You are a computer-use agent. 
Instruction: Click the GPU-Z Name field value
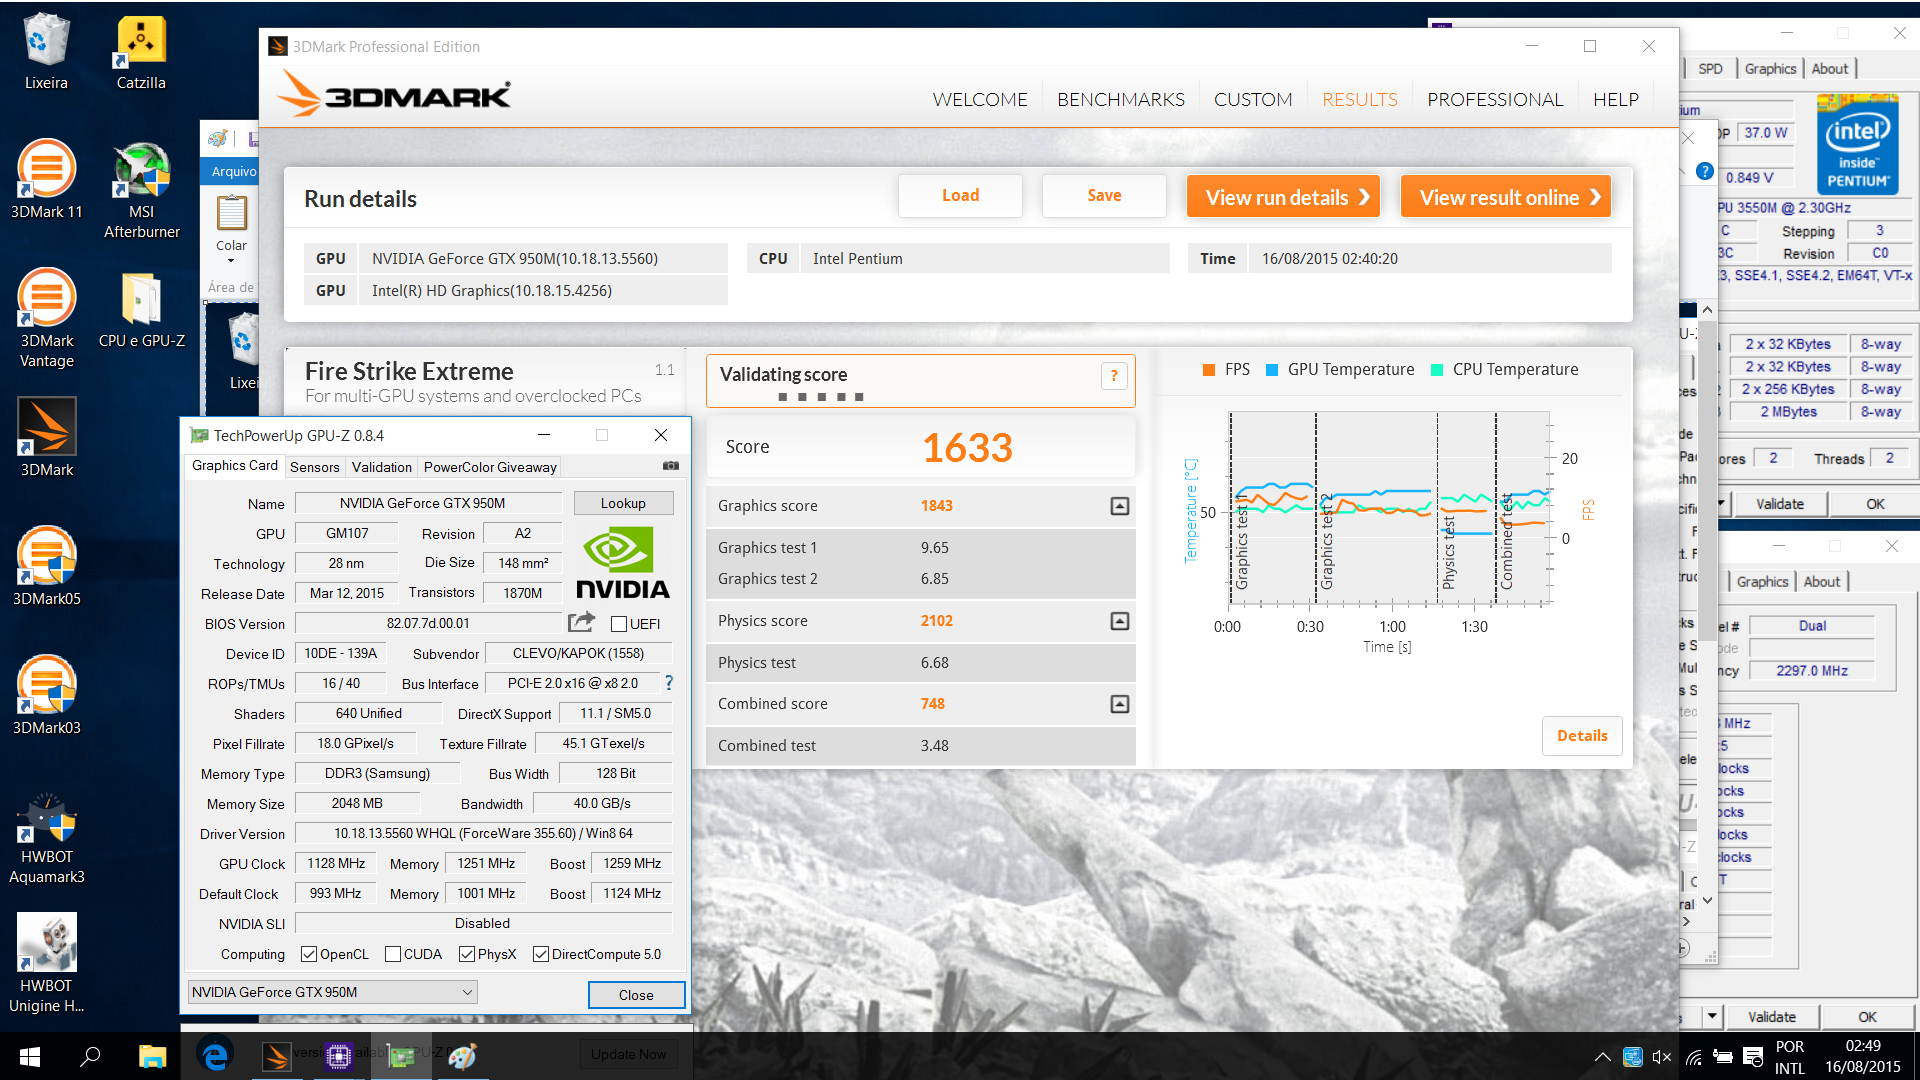point(429,503)
